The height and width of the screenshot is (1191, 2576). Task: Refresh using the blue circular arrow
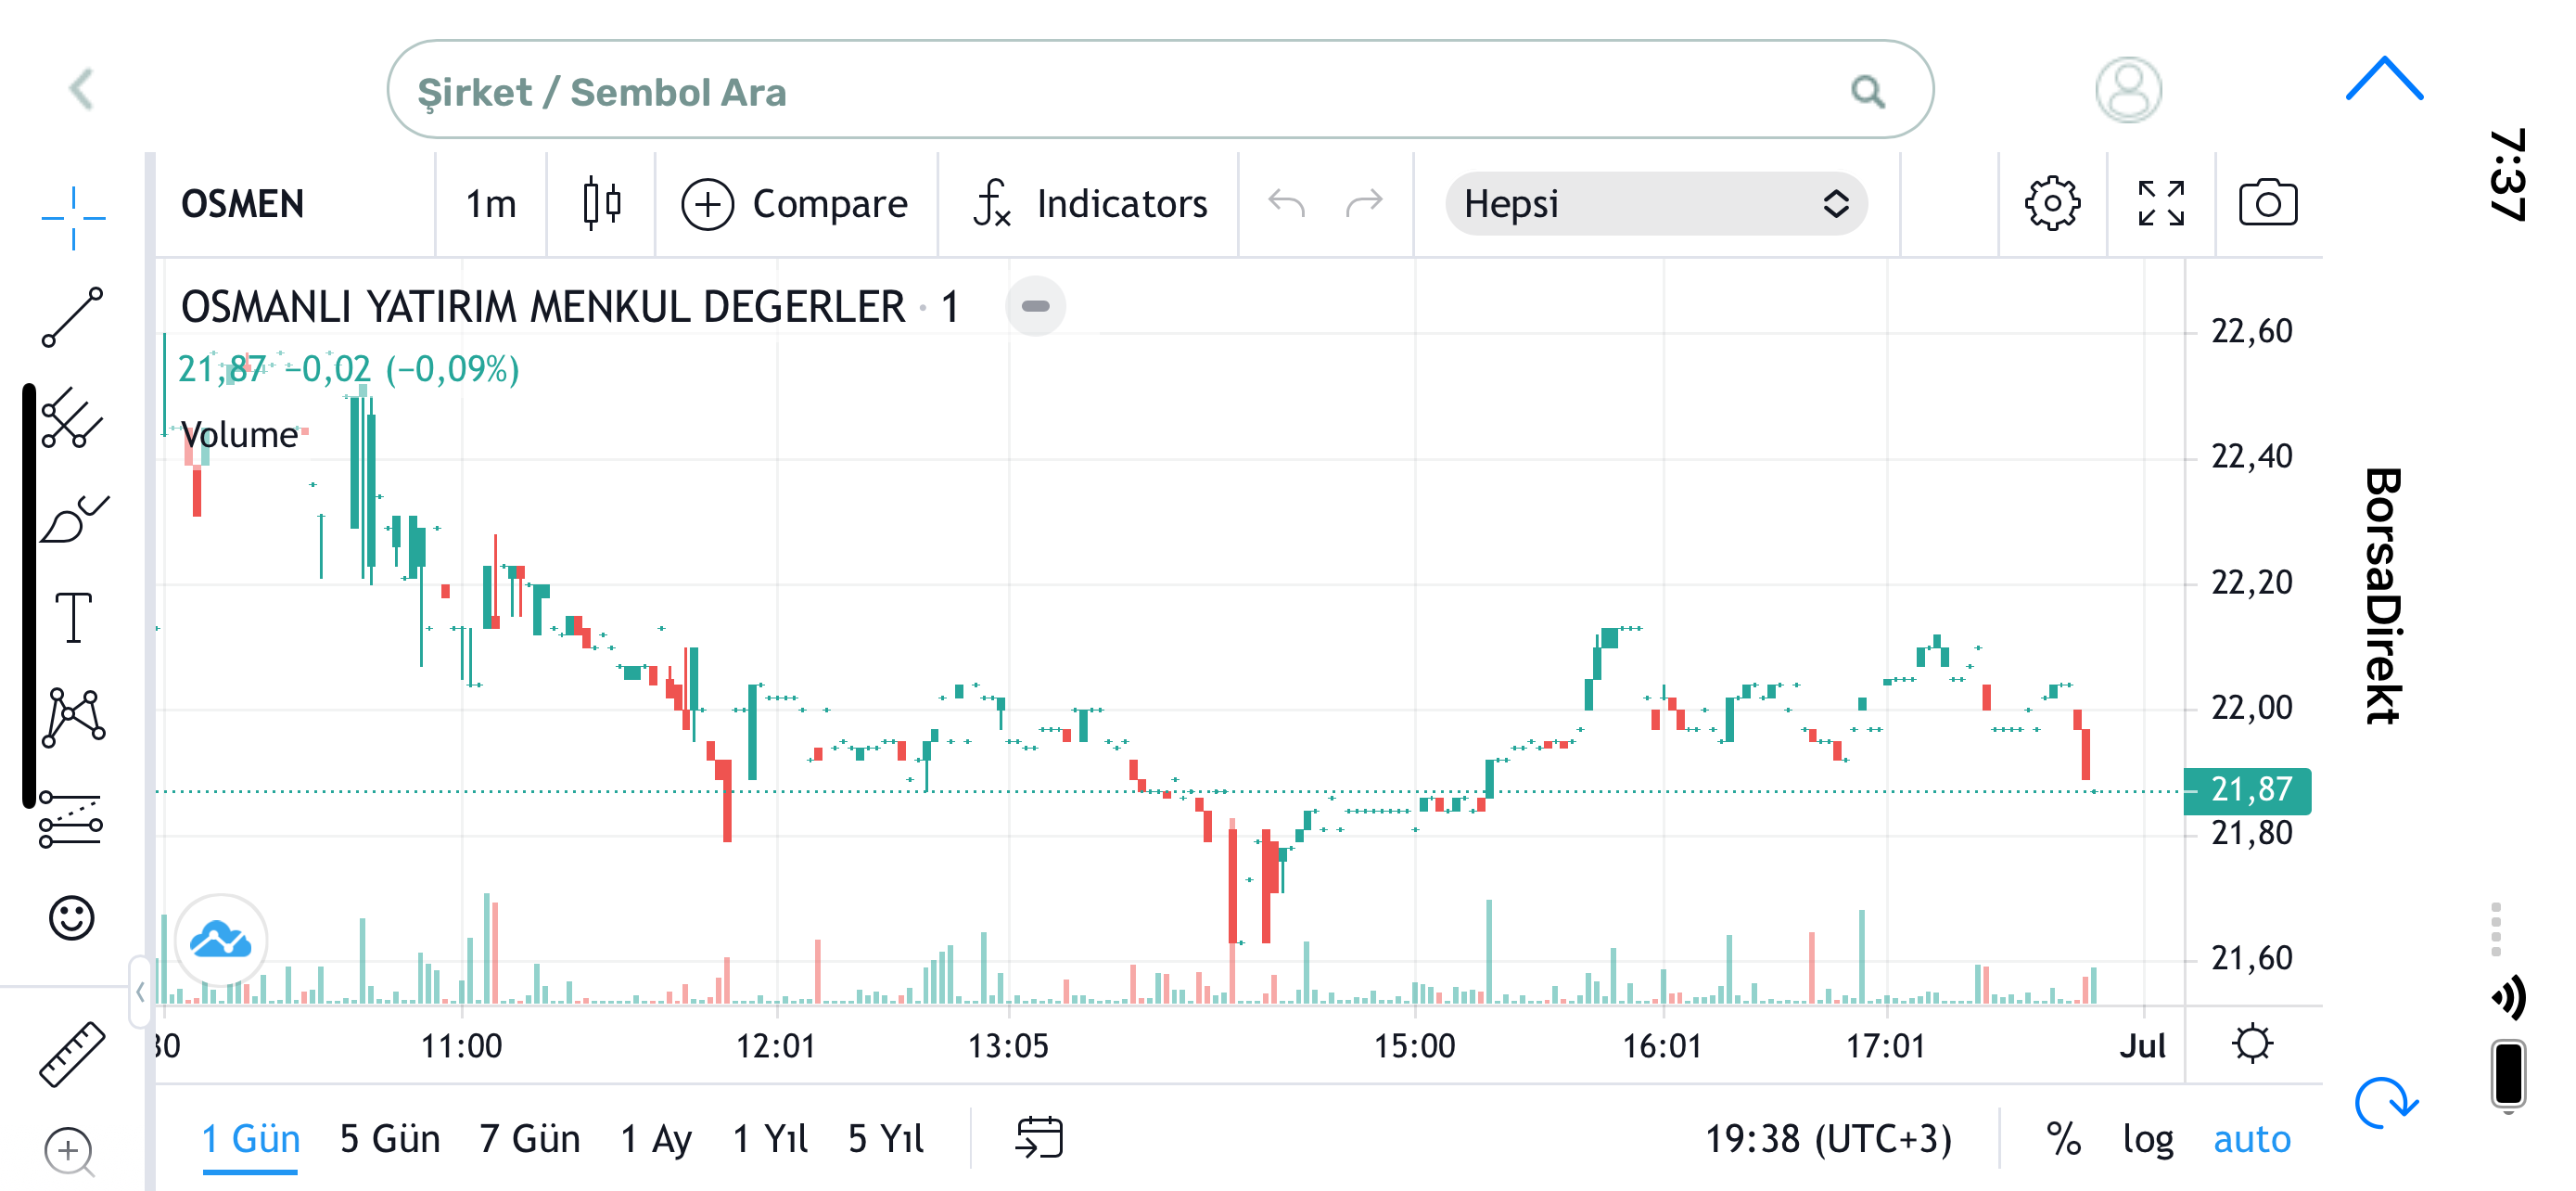click(2385, 1104)
